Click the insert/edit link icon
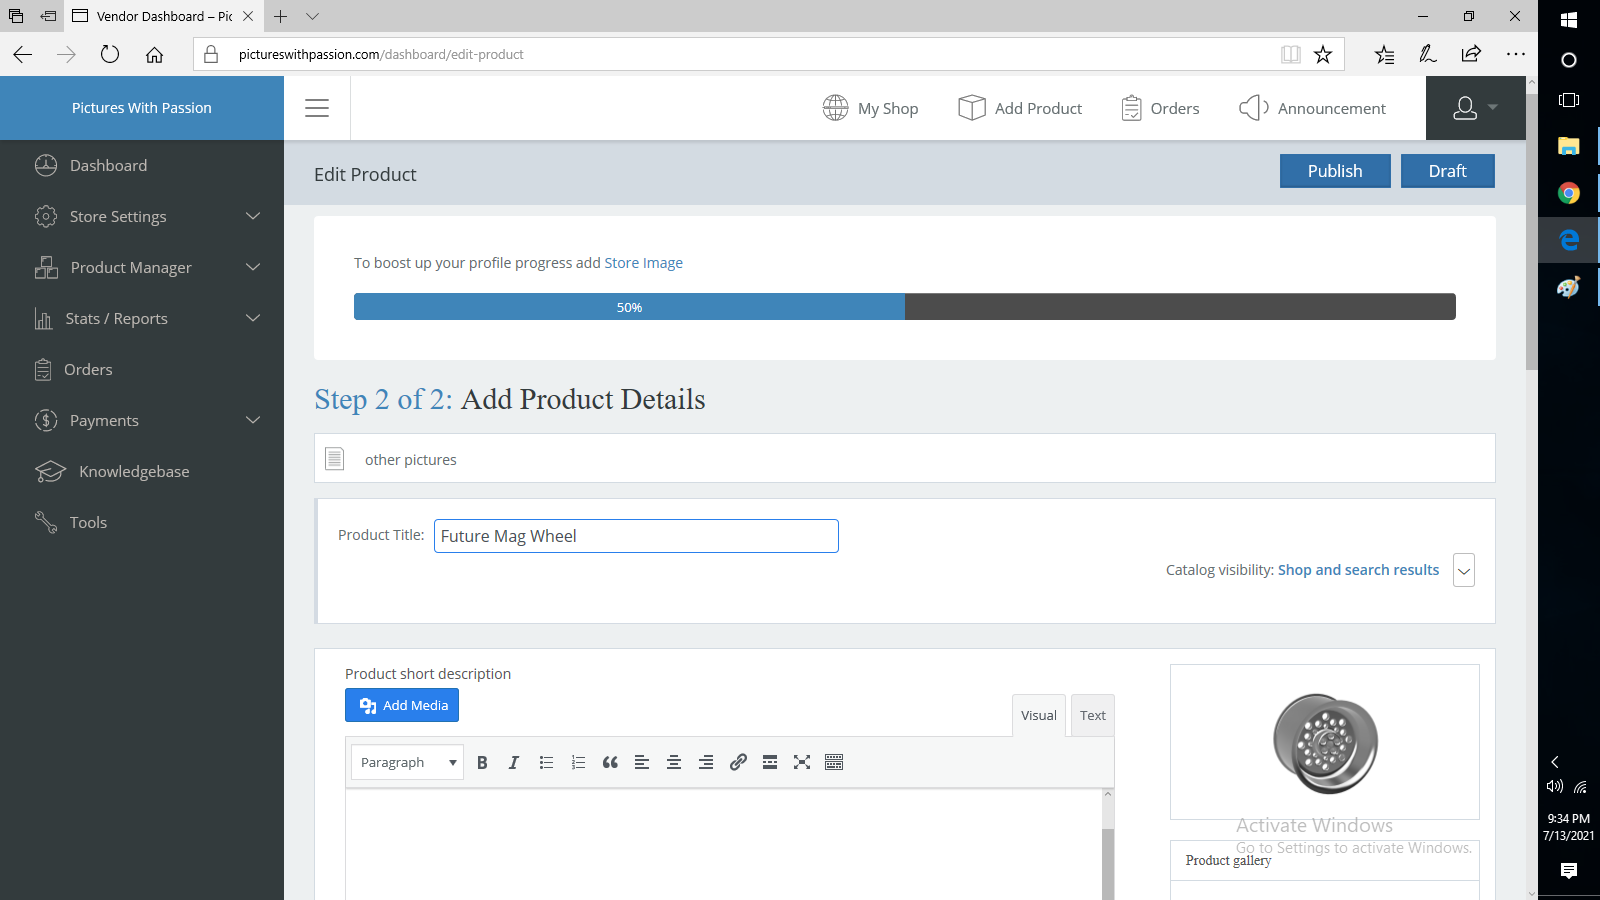 pos(738,762)
